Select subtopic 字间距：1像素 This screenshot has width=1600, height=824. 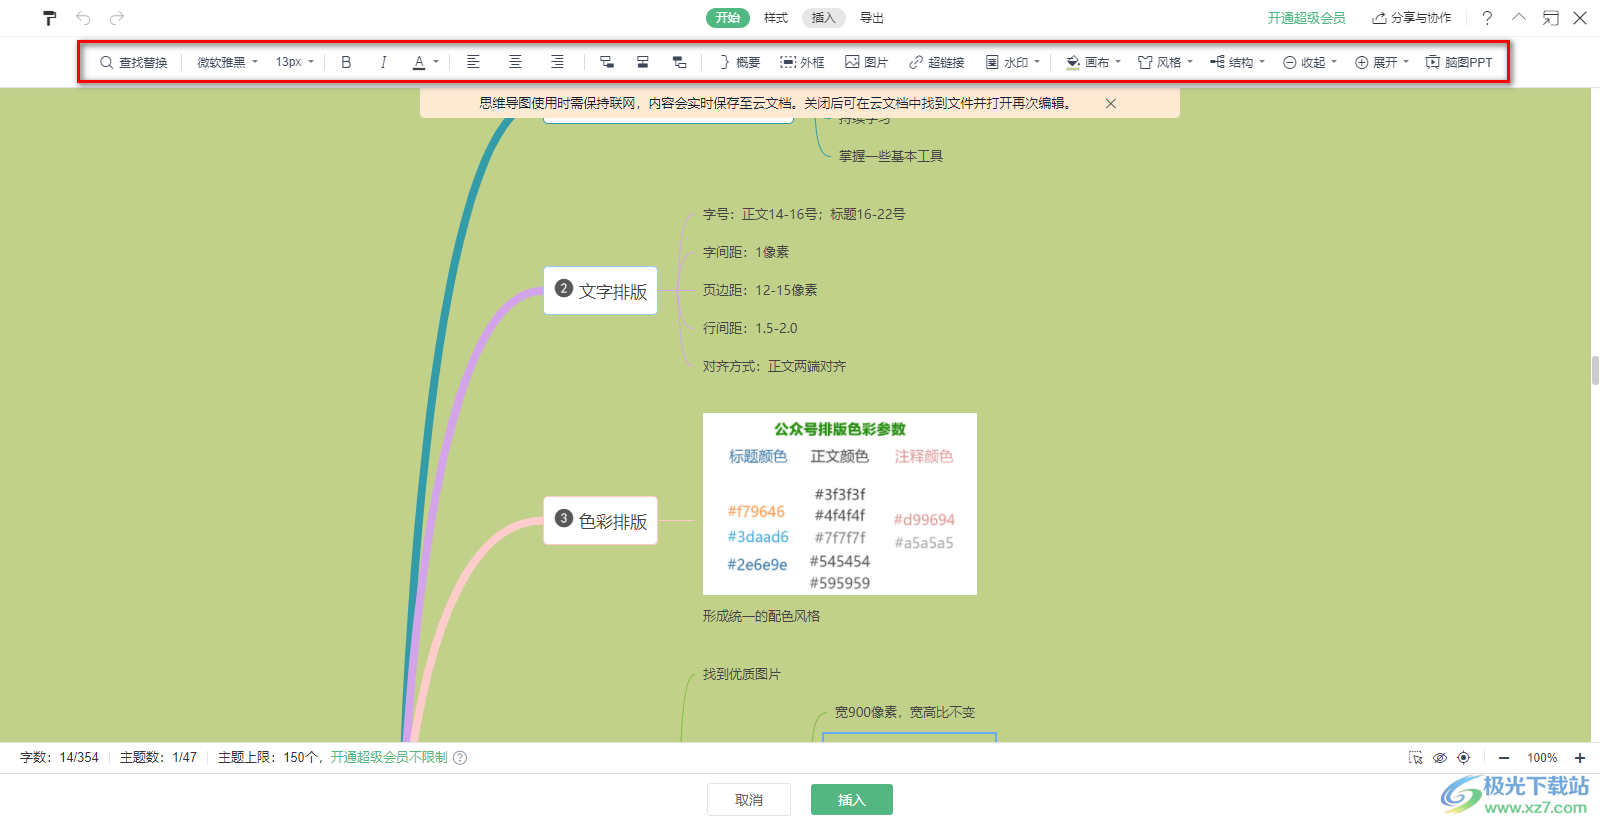[x=746, y=252]
